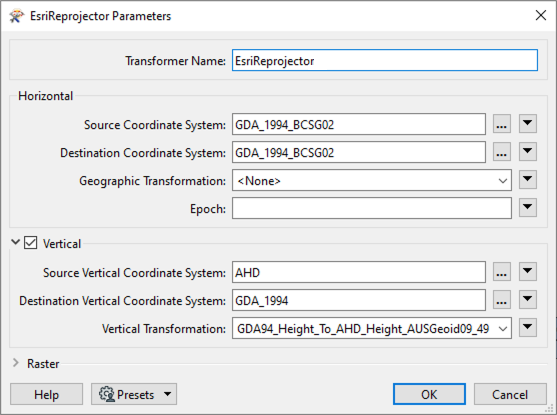This screenshot has width=557, height=415.
Task: Click the Help button
Action: pos(47,394)
